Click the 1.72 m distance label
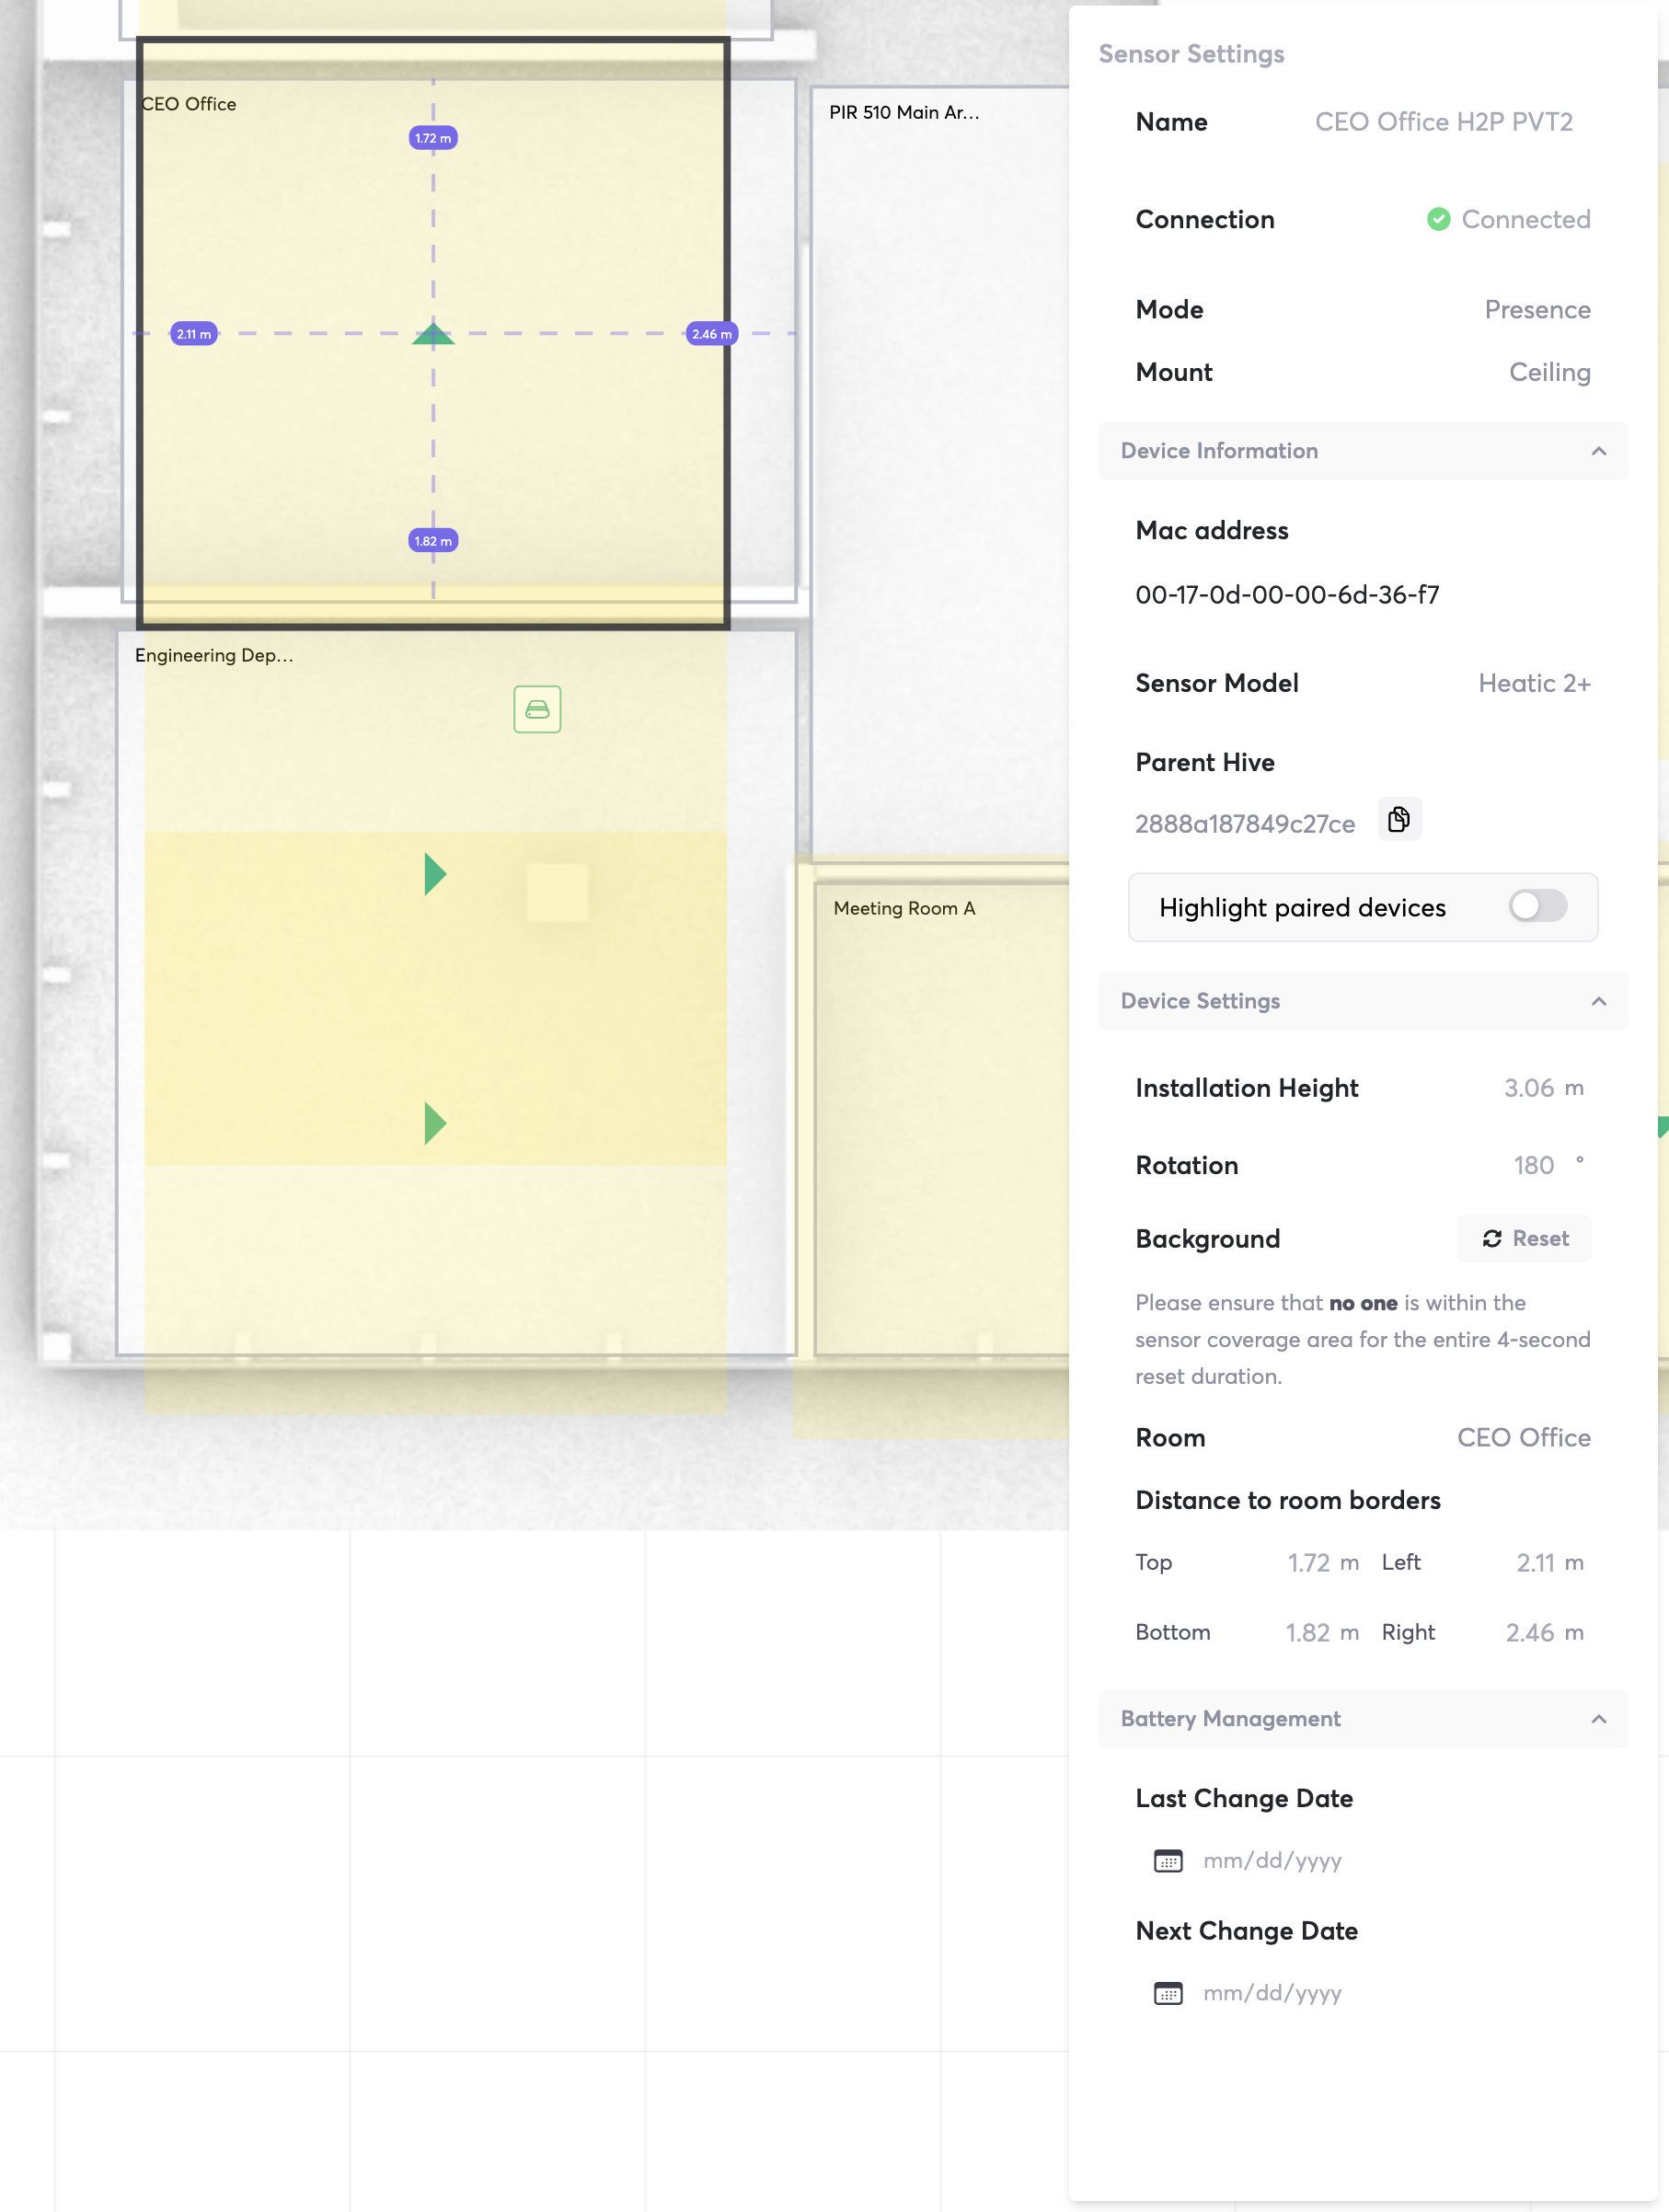The image size is (1669, 2212). [x=433, y=138]
